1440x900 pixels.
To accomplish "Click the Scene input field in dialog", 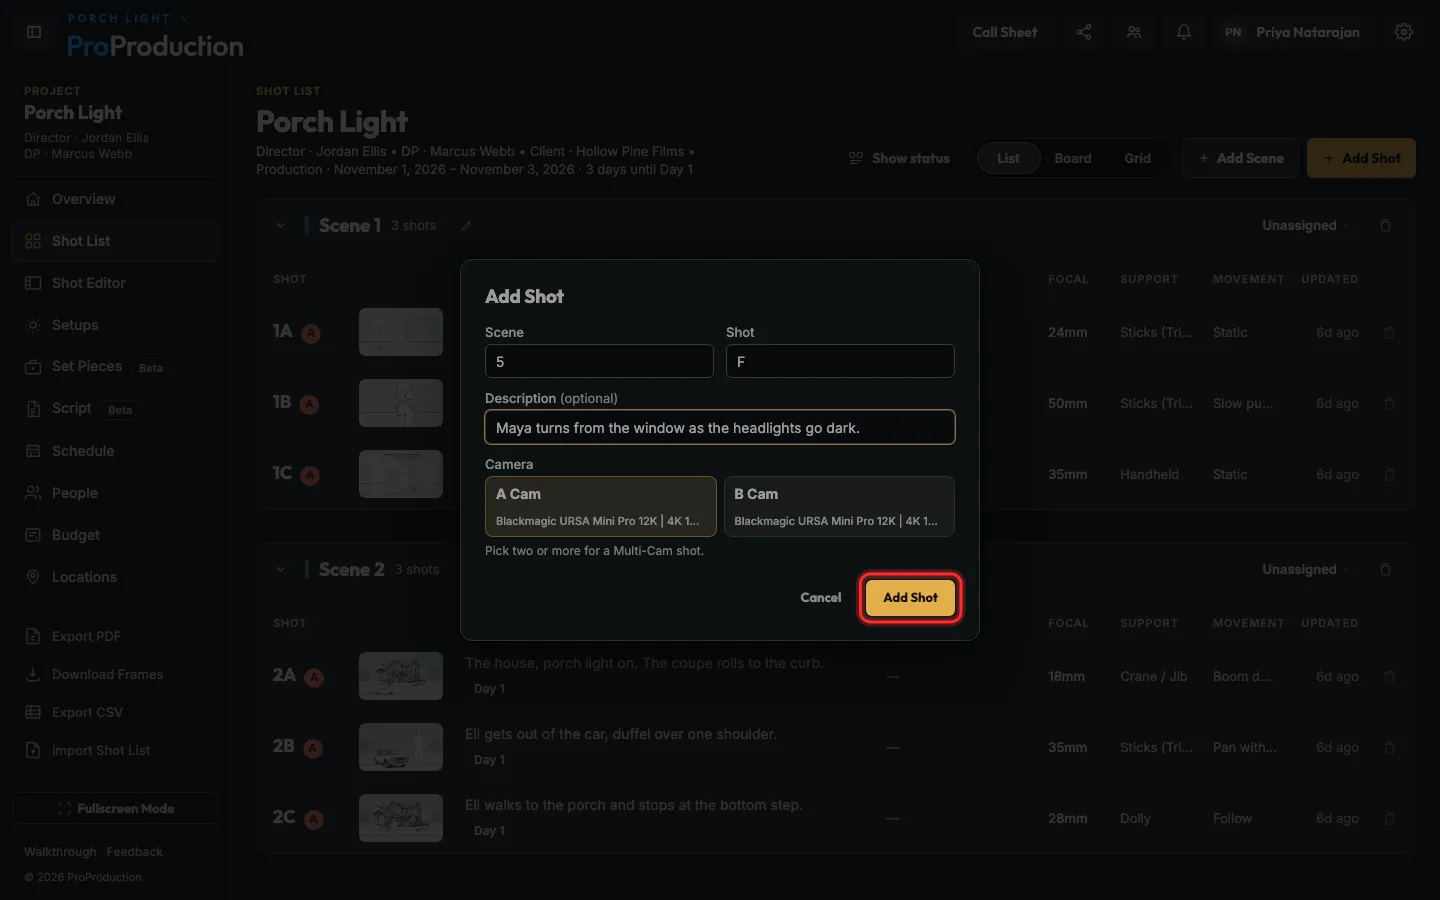I will coord(599,361).
